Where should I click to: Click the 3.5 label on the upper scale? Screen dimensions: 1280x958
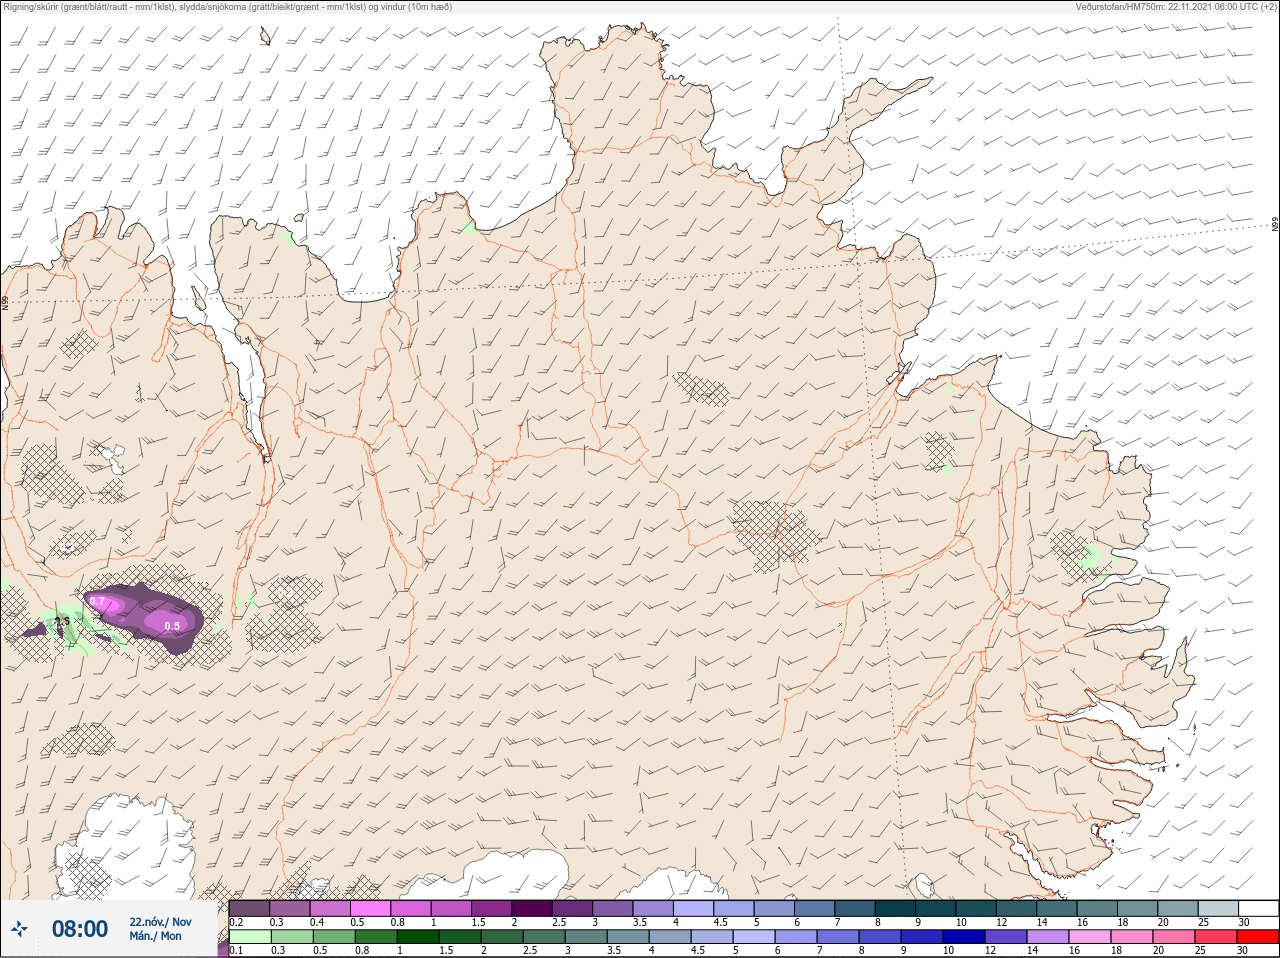641,922
